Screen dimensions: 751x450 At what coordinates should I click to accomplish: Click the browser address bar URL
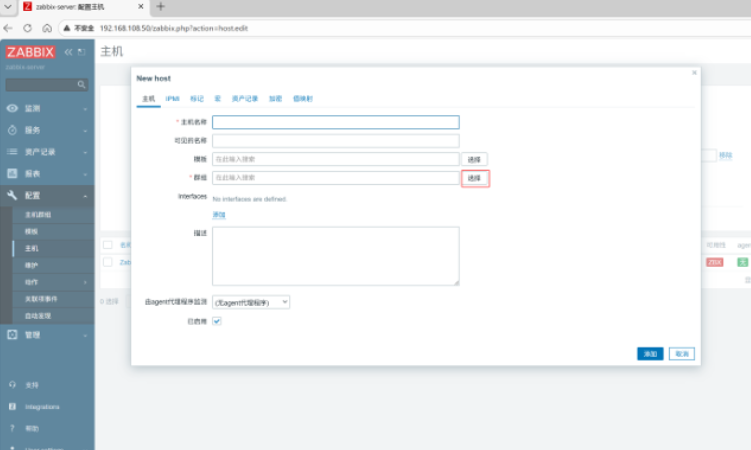(x=173, y=28)
